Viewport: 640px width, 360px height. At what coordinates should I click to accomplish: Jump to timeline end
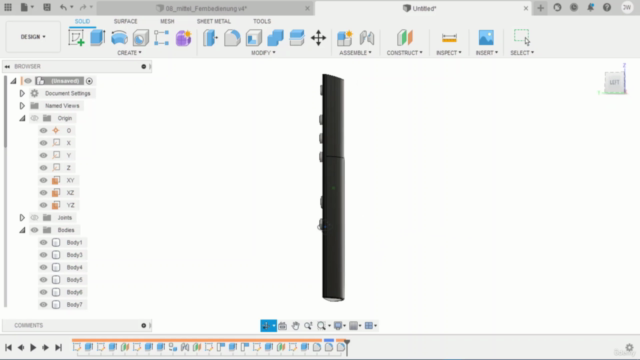[58, 347]
